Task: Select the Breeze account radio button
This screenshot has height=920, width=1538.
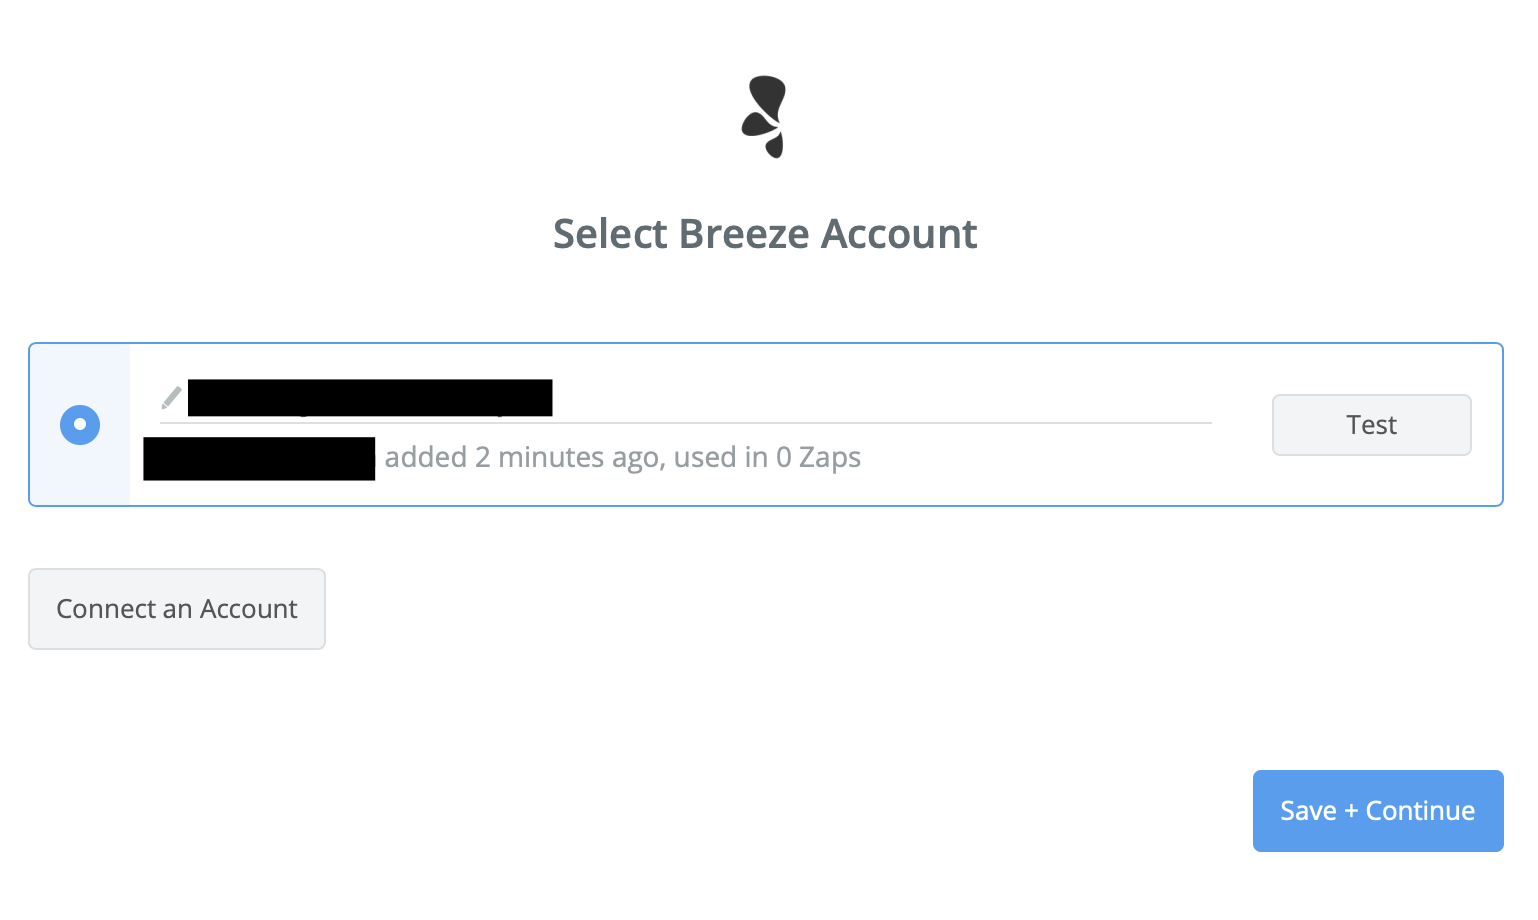Action: [x=80, y=425]
